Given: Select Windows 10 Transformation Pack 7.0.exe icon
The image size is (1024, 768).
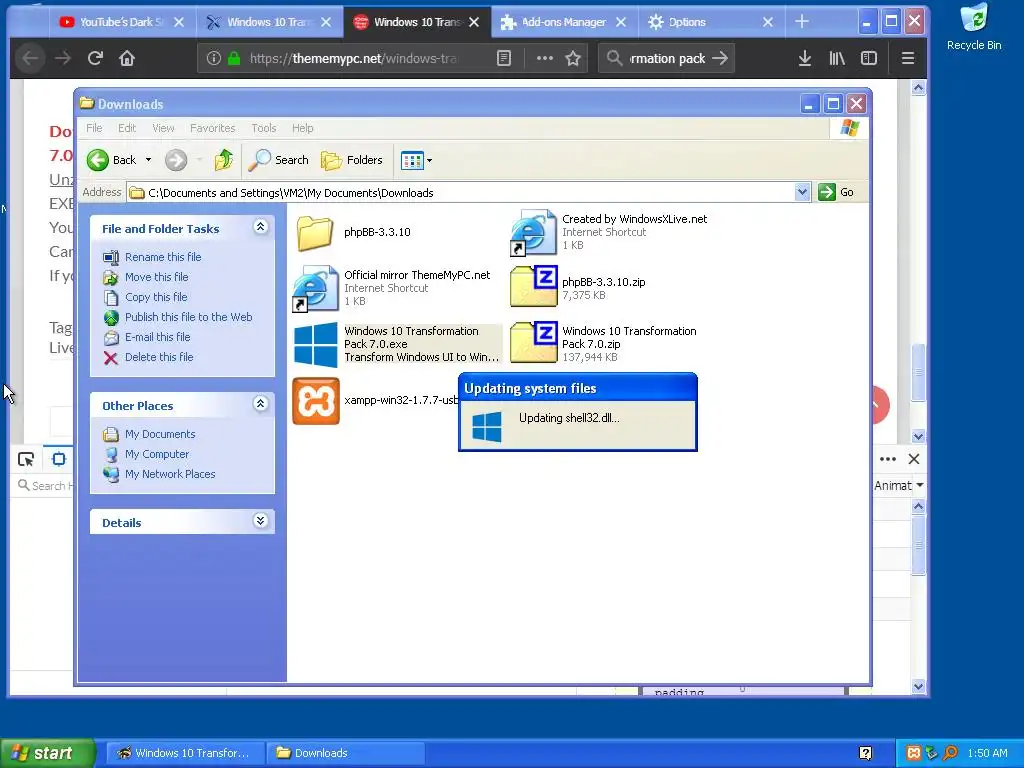Looking at the screenshot, I should click(x=315, y=344).
